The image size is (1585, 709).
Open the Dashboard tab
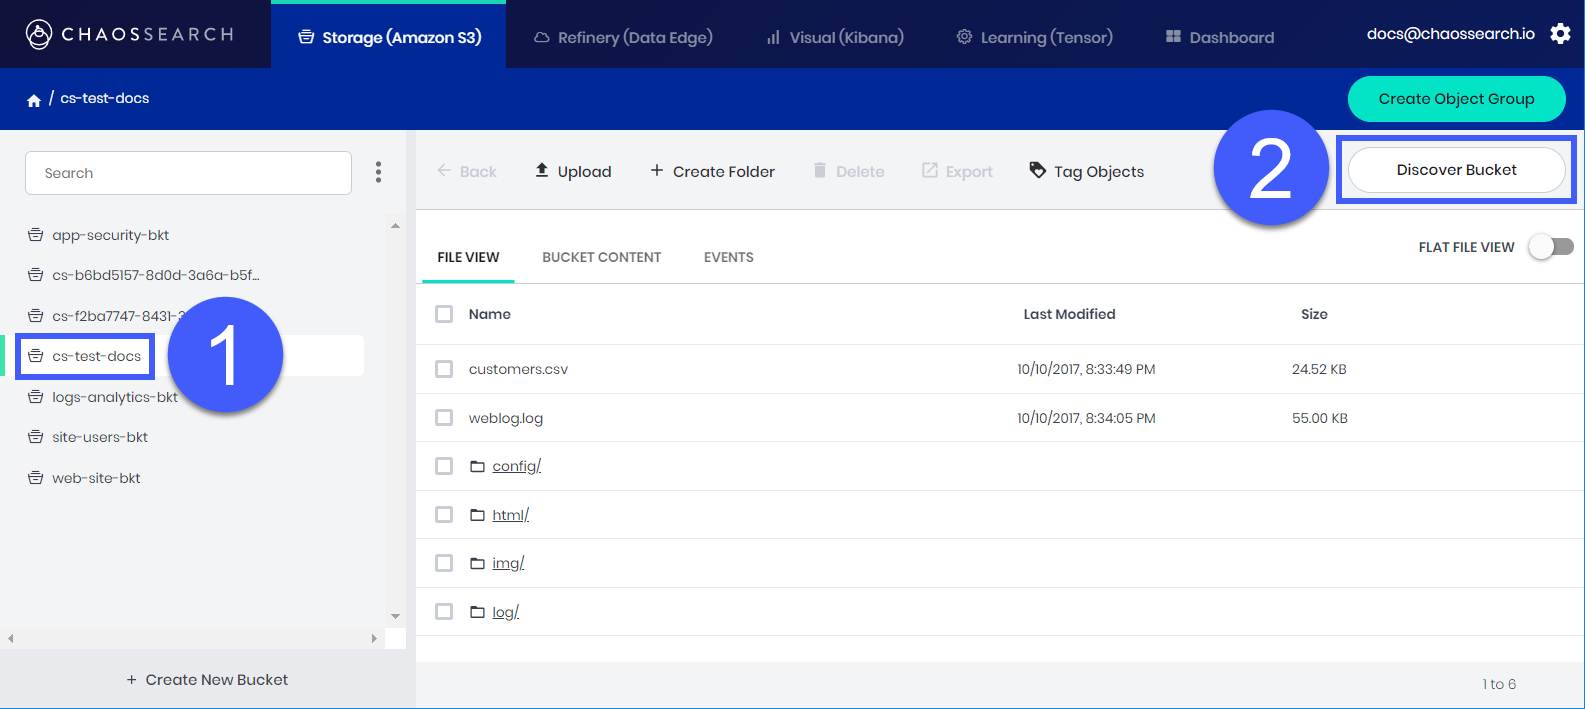tap(1220, 37)
